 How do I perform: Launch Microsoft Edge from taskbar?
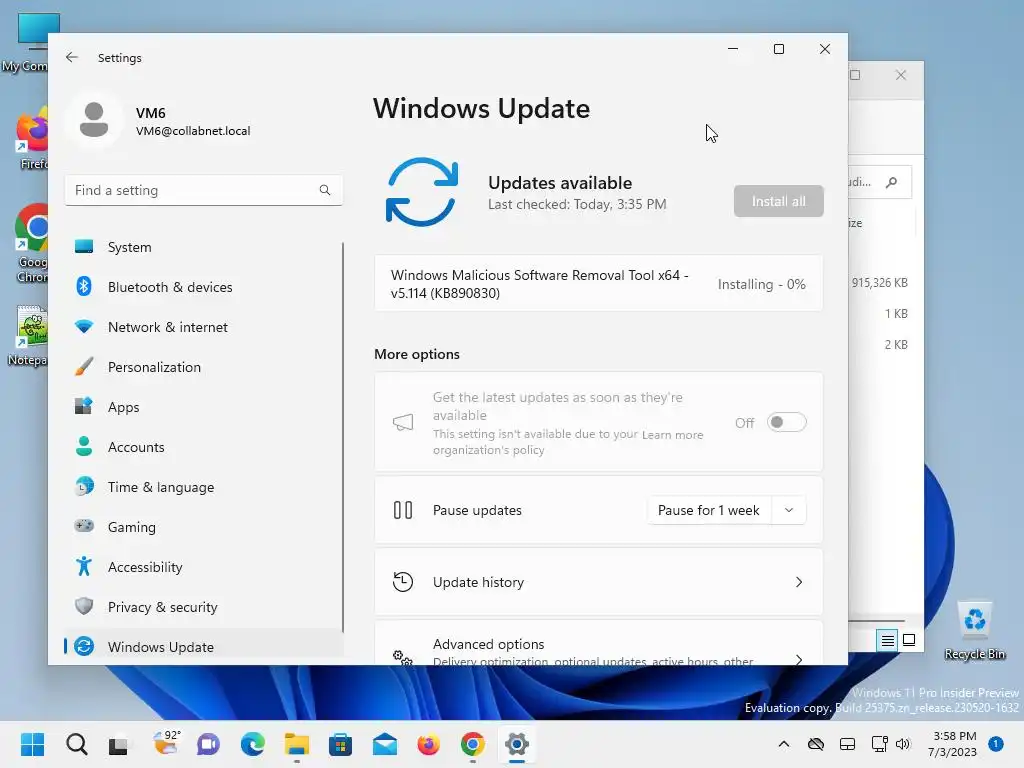pyautogui.click(x=253, y=744)
